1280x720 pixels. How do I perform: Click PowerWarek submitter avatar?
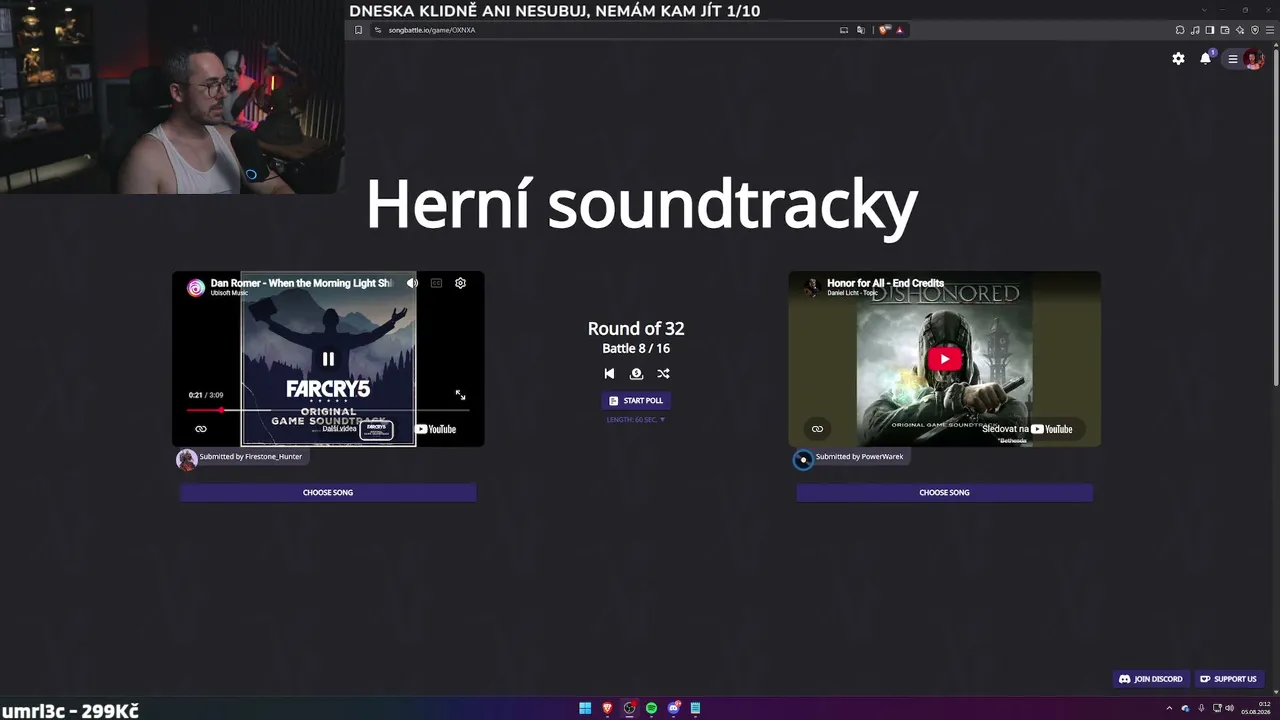pos(803,459)
